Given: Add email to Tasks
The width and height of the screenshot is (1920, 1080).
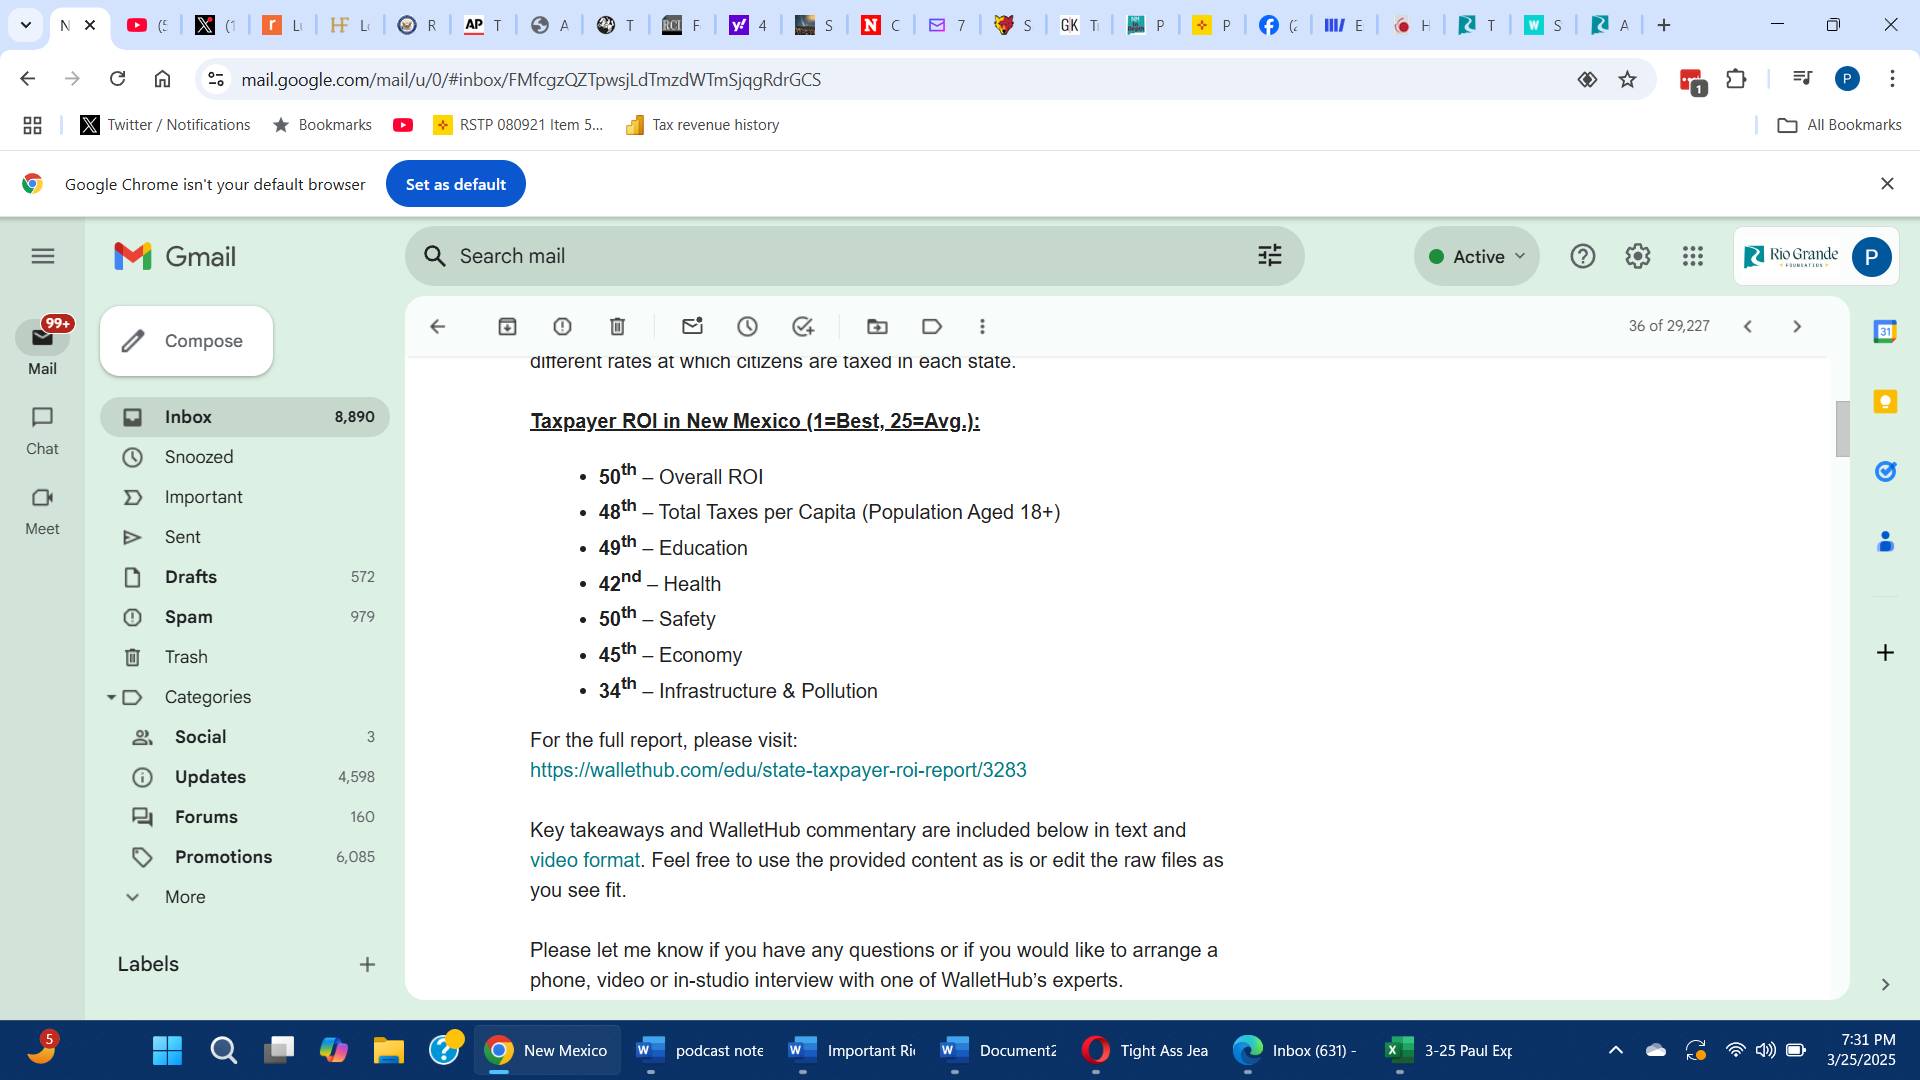Looking at the screenshot, I should pyautogui.click(x=803, y=326).
